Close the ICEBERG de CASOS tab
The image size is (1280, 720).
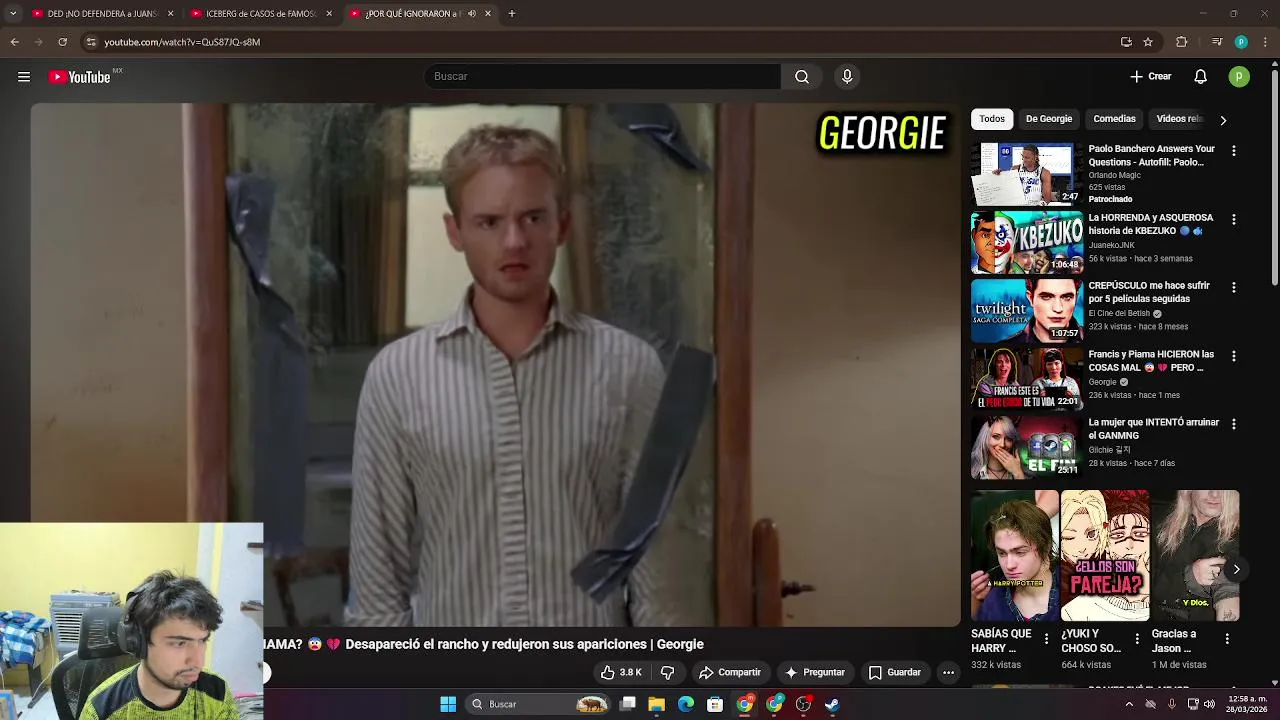pos(329,14)
